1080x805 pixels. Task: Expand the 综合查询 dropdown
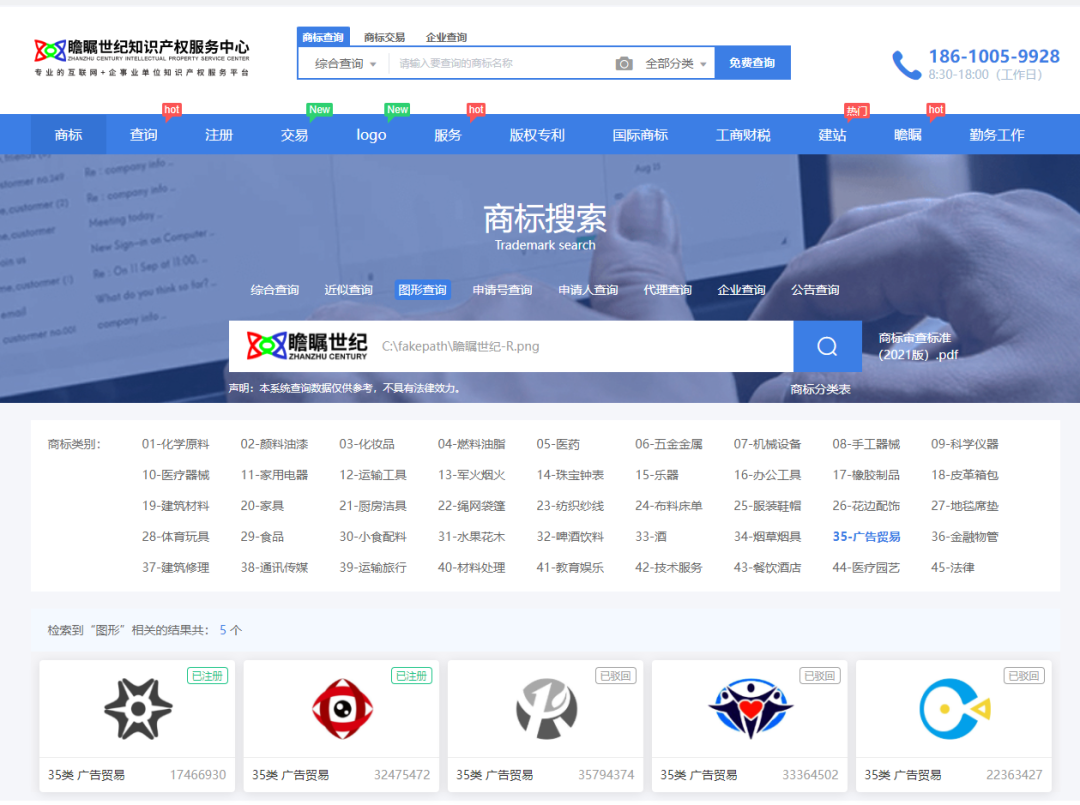345,64
